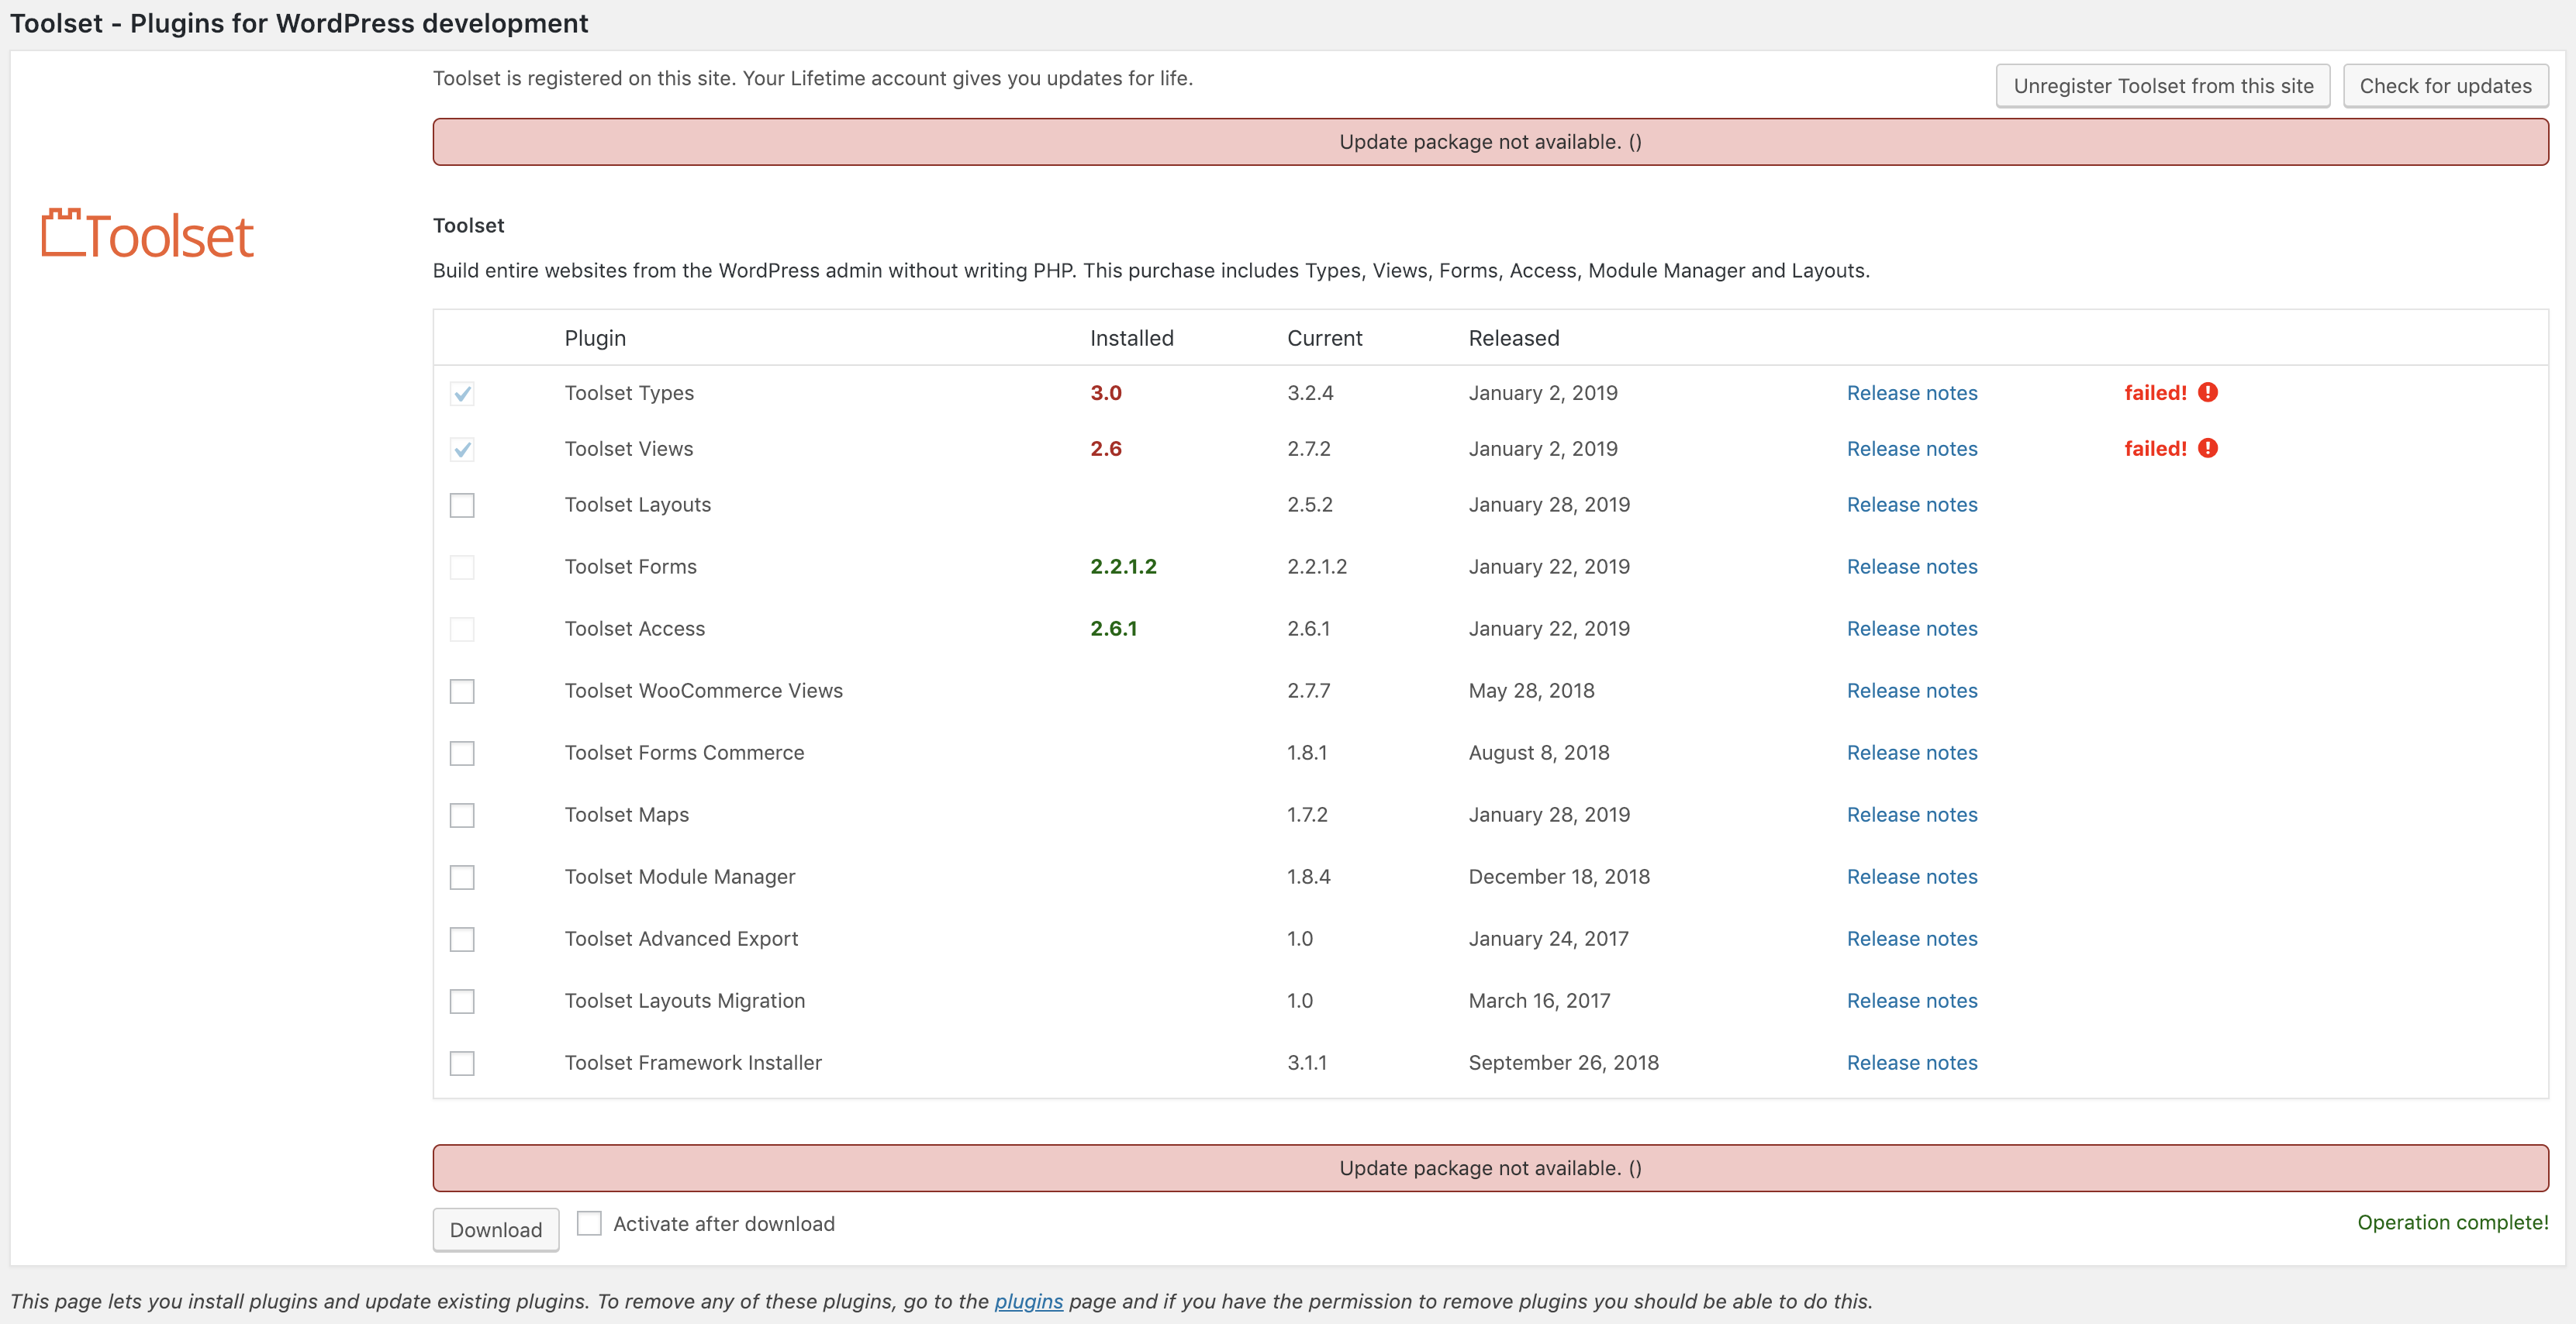Open Release notes for Toolset Layouts Migration
2576x1324 pixels.
(1912, 1001)
